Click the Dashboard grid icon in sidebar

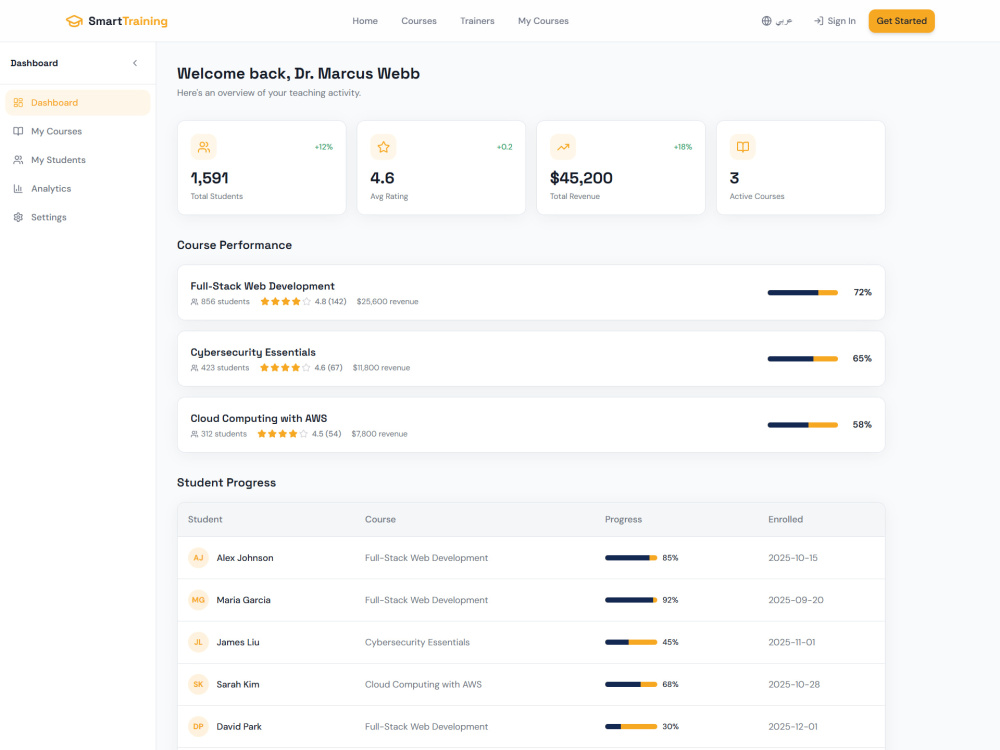(18, 103)
